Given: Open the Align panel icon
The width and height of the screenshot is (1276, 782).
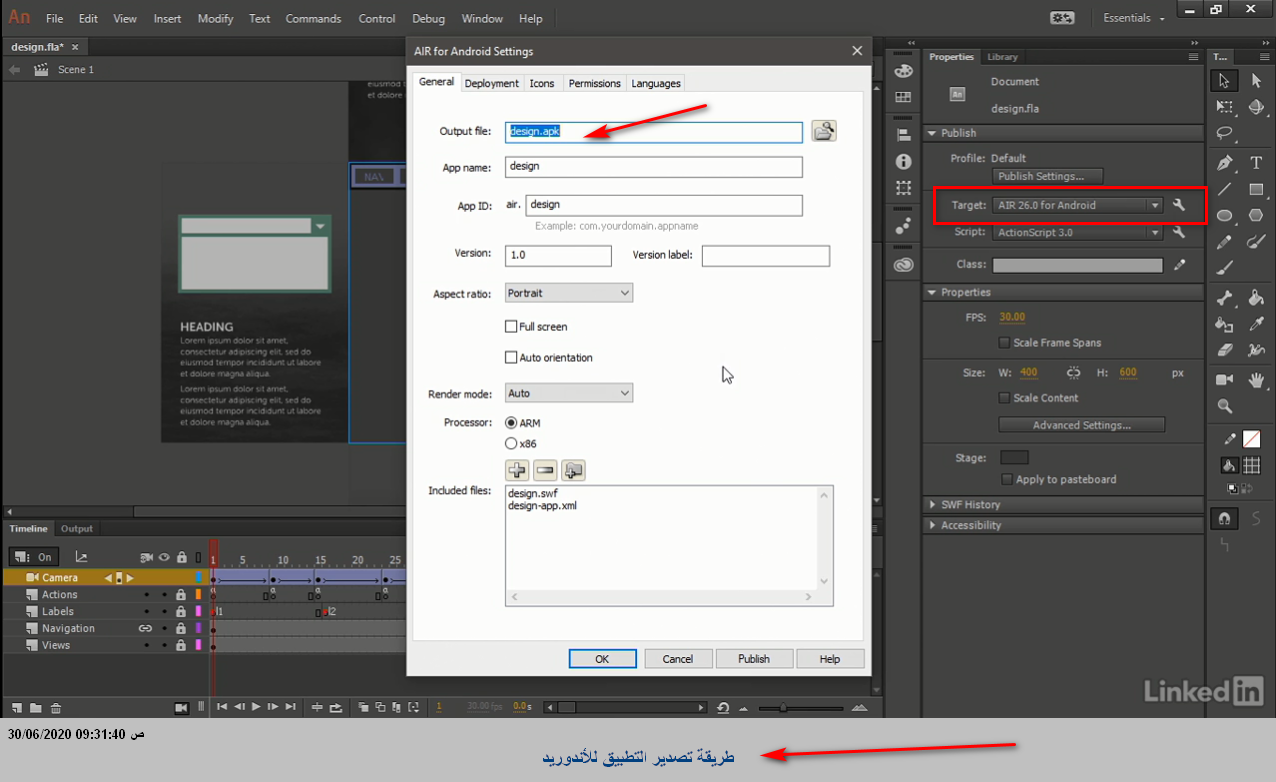Looking at the screenshot, I should [903, 135].
